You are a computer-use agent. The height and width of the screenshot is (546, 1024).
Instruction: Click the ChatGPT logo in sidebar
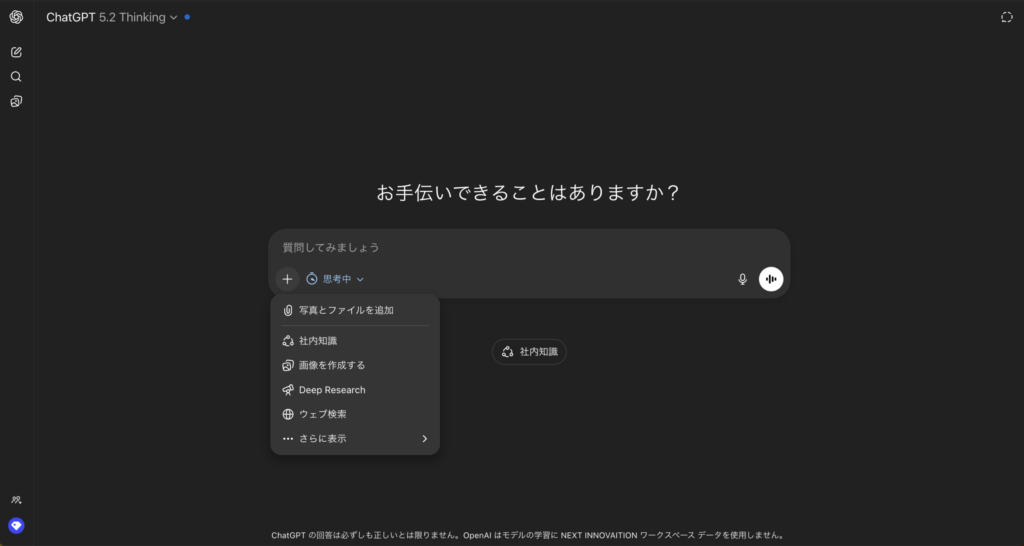click(16, 17)
